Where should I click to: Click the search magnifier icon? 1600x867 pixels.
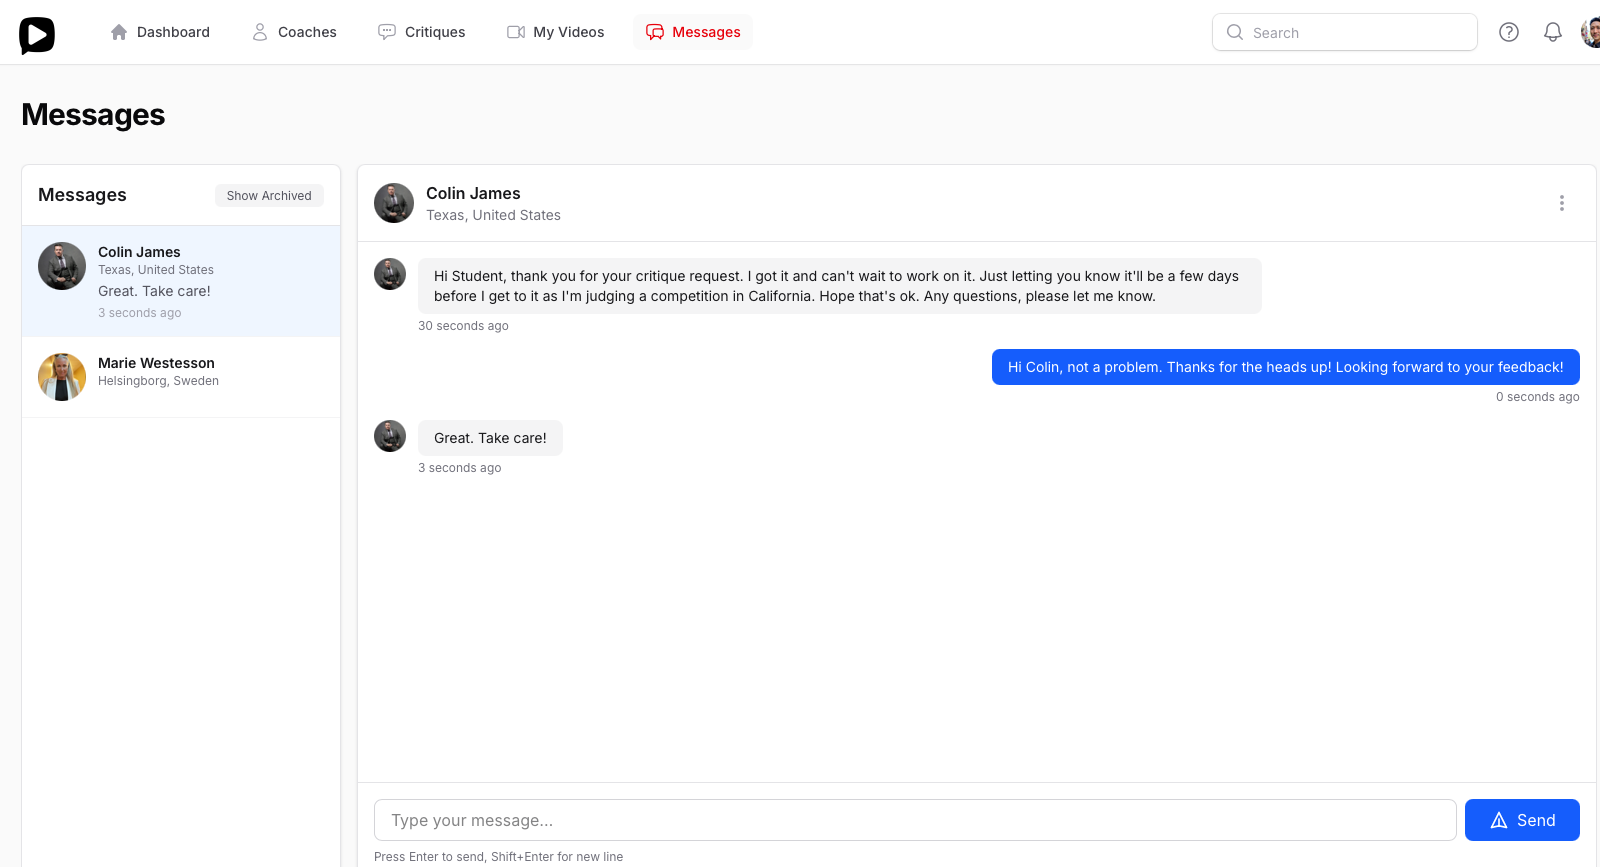tap(1235, 32)
